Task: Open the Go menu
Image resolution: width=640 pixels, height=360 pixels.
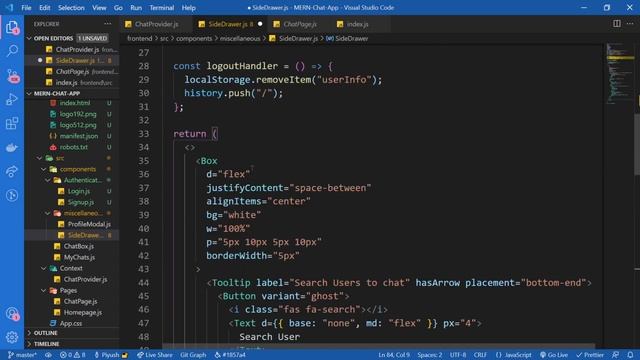Action: (118, 8)
